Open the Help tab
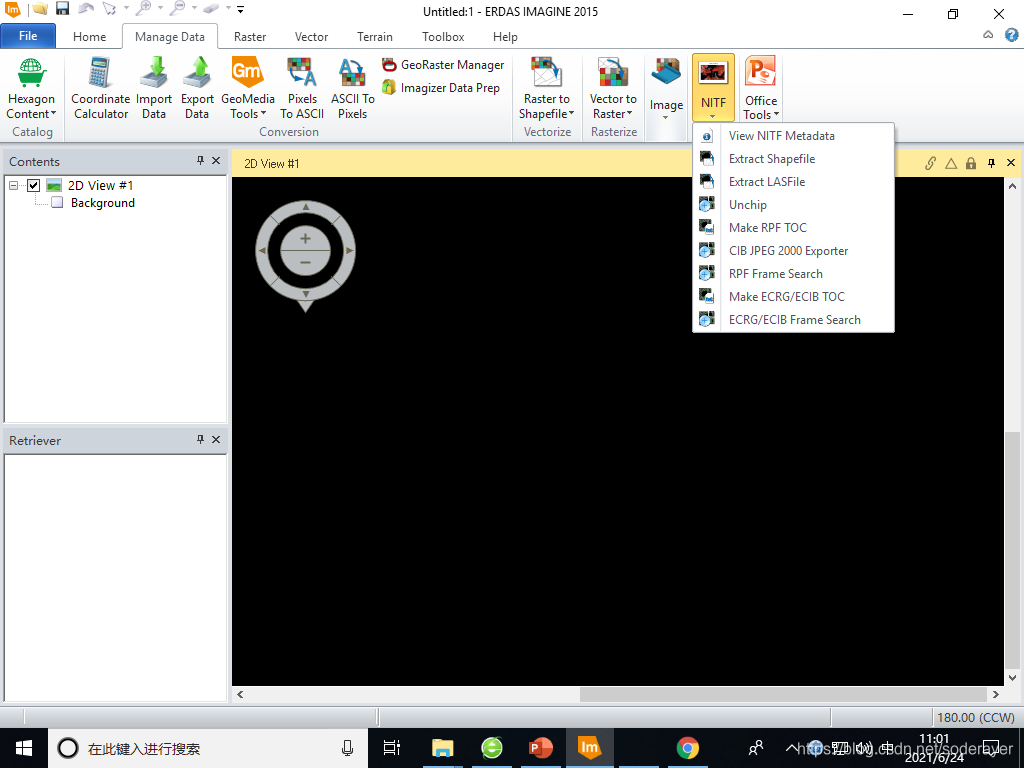Image resolution: width=1024 pixels, height=768 pixels. (x=505, y=37)
